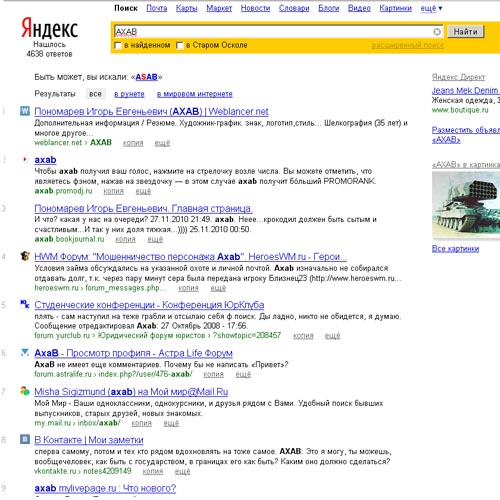Open the HWM Форум Мошенничество персонажа Axab result

tap(191, 257)
